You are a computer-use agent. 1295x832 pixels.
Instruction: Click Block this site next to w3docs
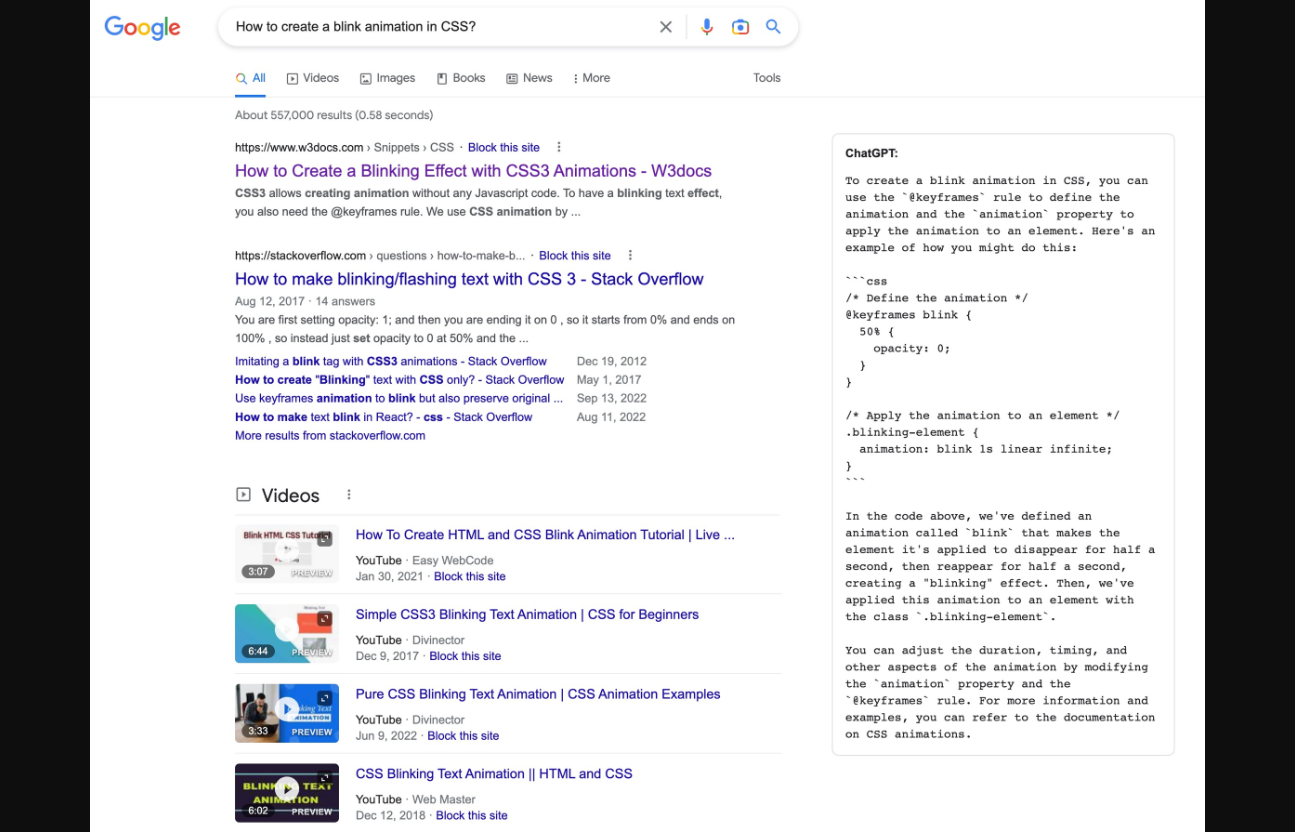(x=503, y=147)
